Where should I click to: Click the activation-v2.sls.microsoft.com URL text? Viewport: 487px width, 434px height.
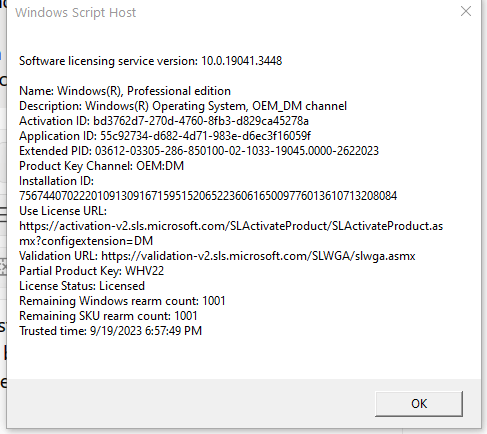231,226
